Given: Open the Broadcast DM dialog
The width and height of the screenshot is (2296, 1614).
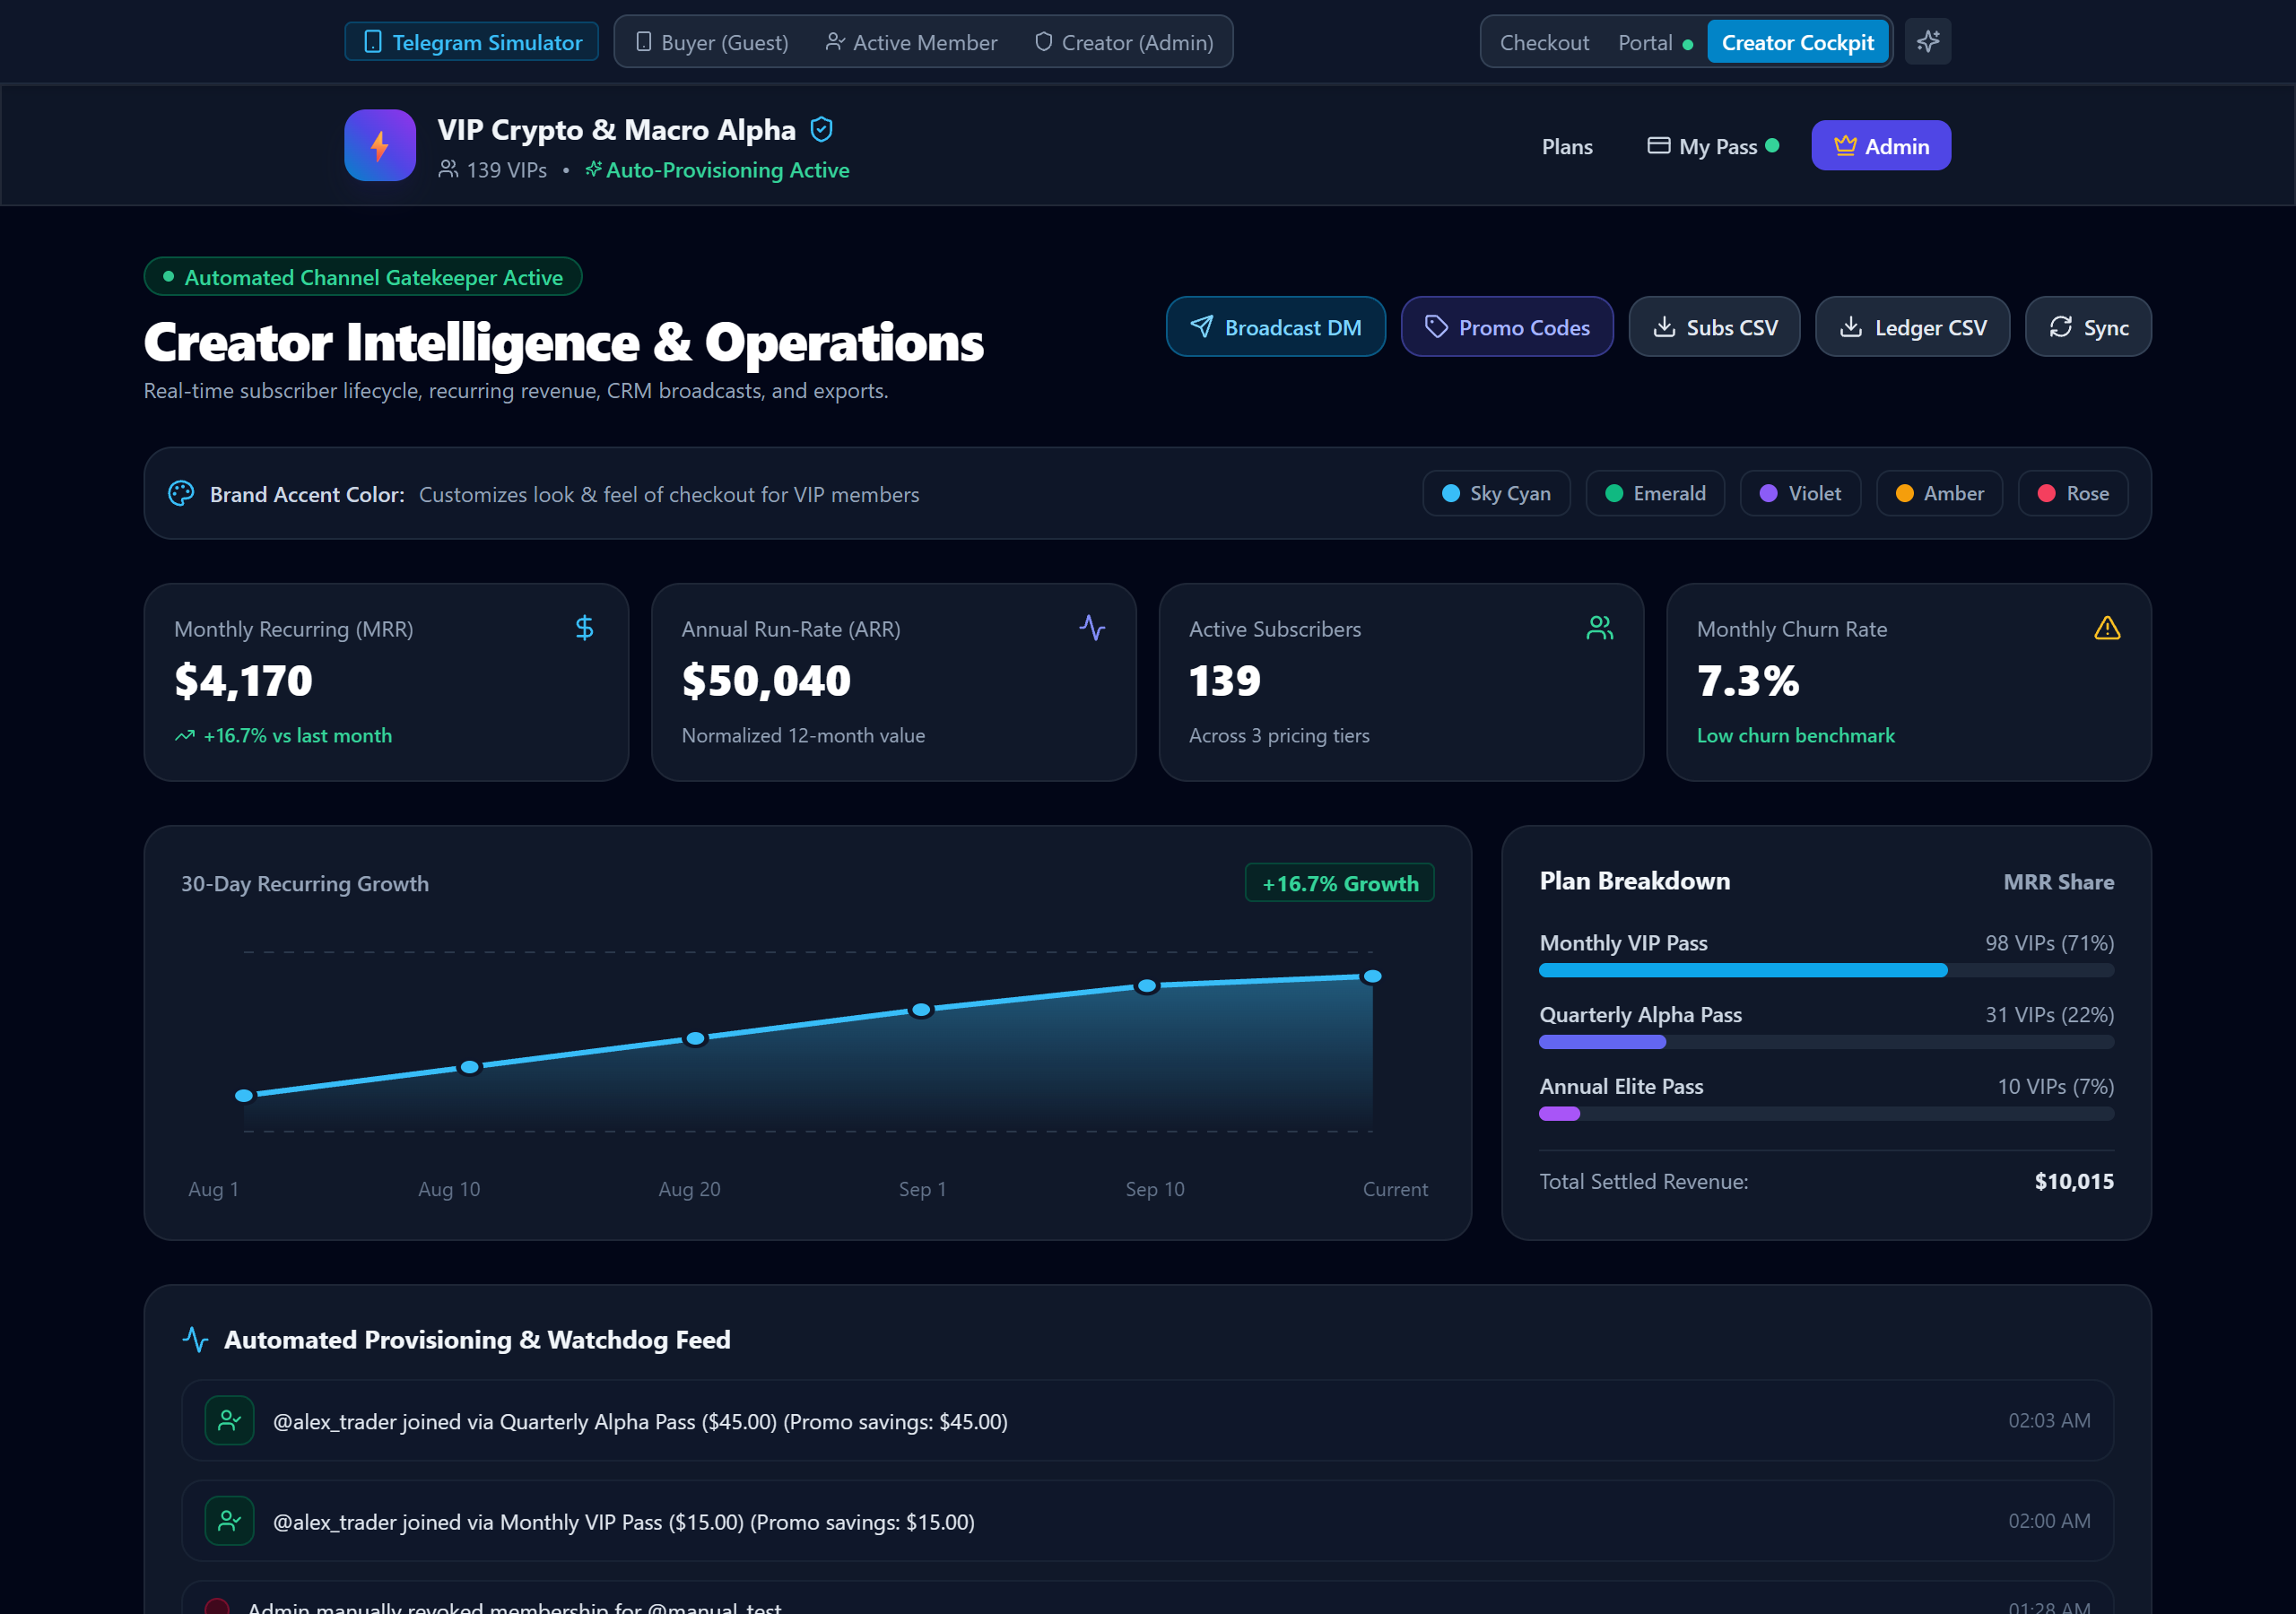Looking at the screenshot, I should 1276,327.
